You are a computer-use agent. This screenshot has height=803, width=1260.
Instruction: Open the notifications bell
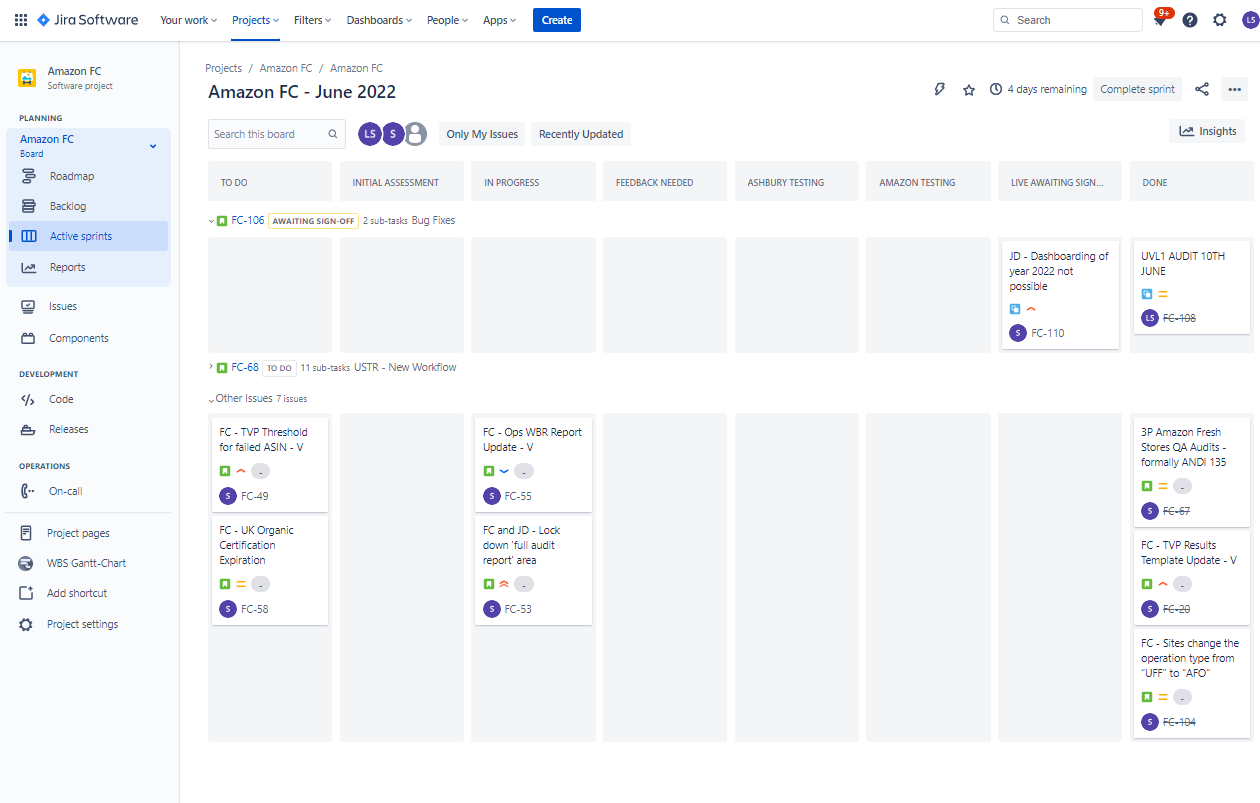(1160, 20)
